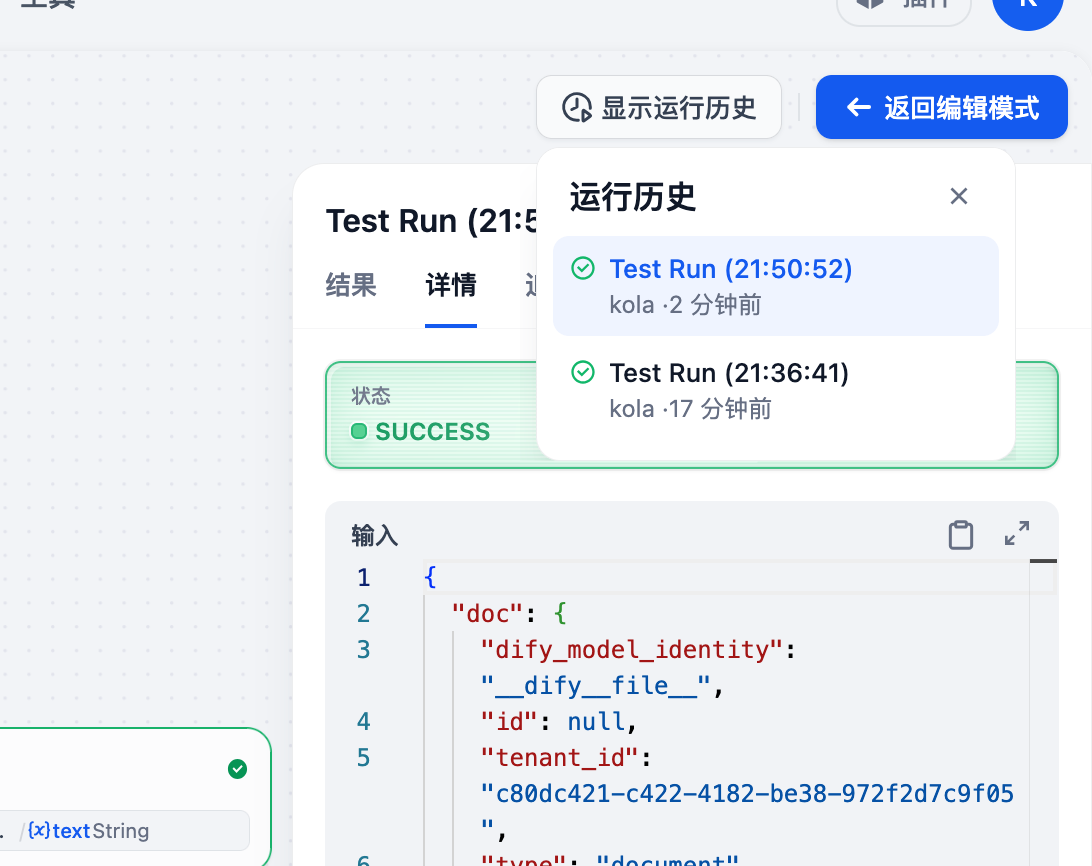Click the run history clock icon
The width and height of the screenshot is (1092, 866).
pyautogui.click(x=577, y=108)
